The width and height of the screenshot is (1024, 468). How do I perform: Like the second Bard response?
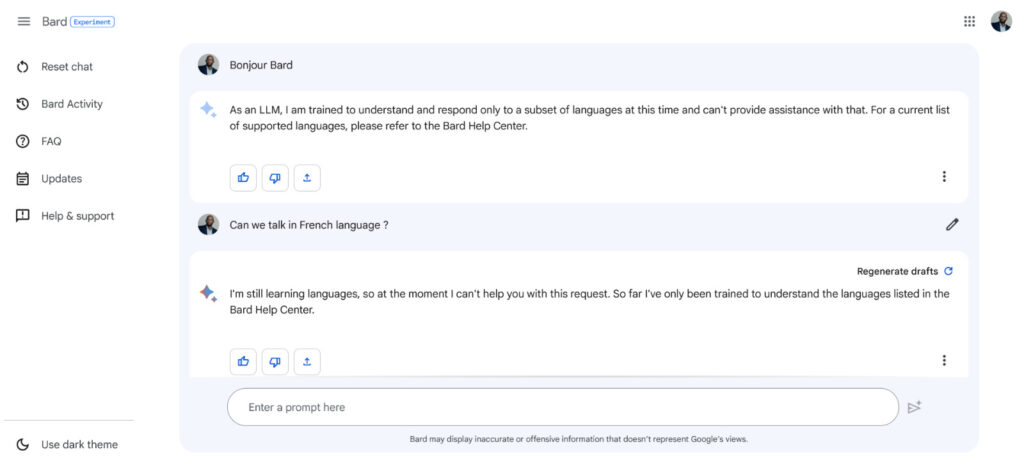[243, 362]
